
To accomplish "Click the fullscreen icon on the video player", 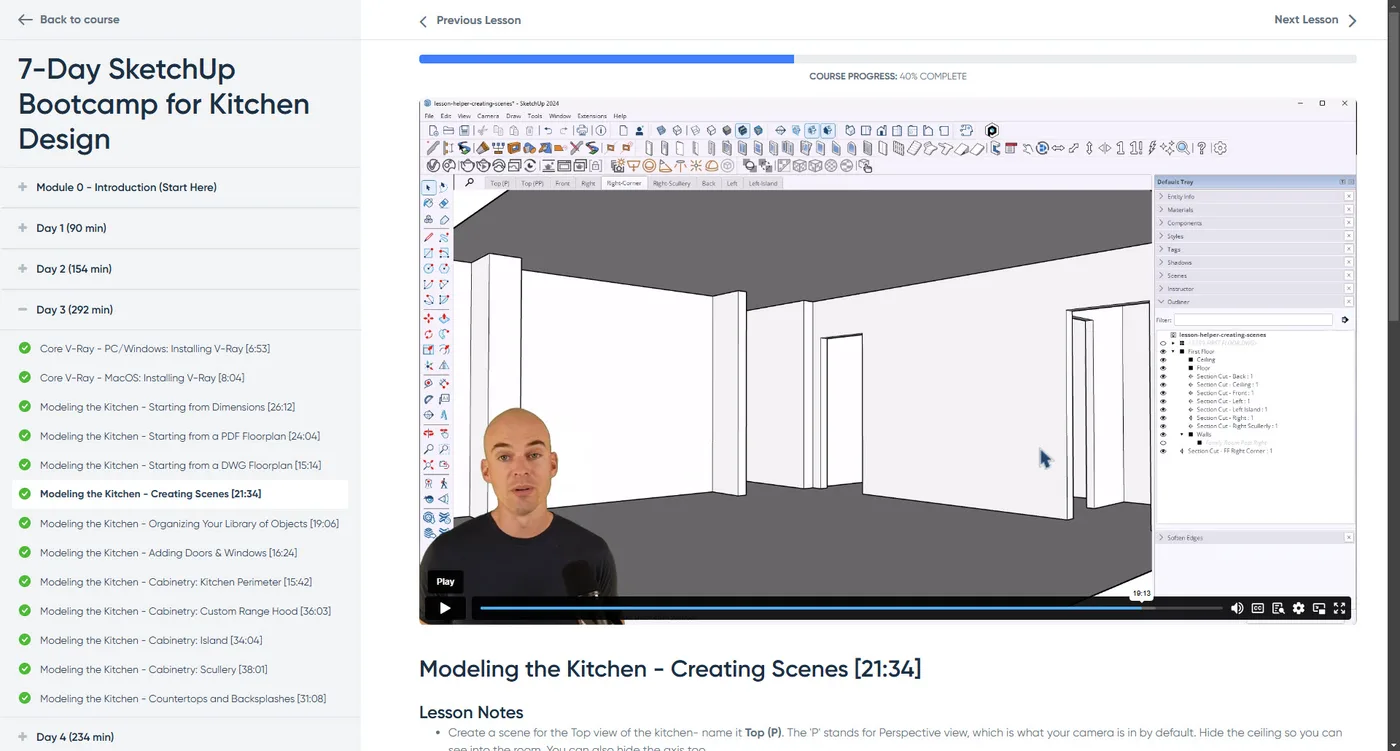I will (1340, 608).
